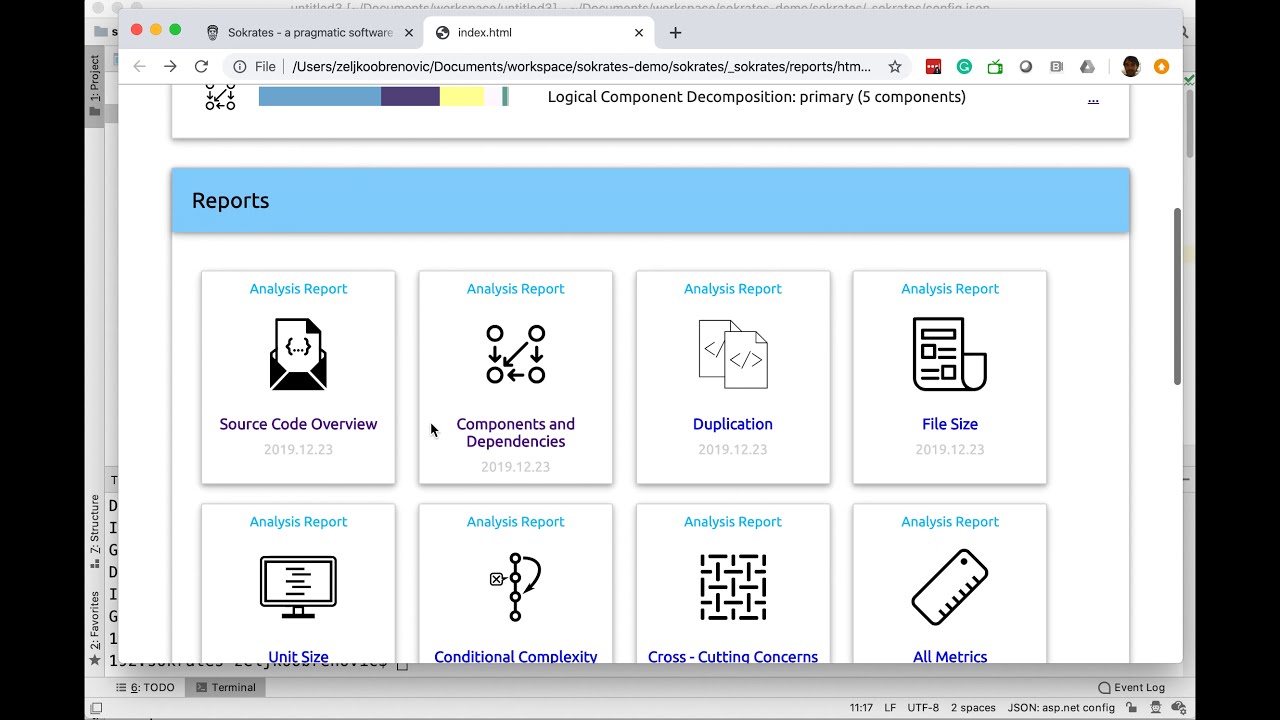This screenshot has height=720, width=1280.
Task: Click the page vertical scrollbar thumb
Action: click(1177, 295)
